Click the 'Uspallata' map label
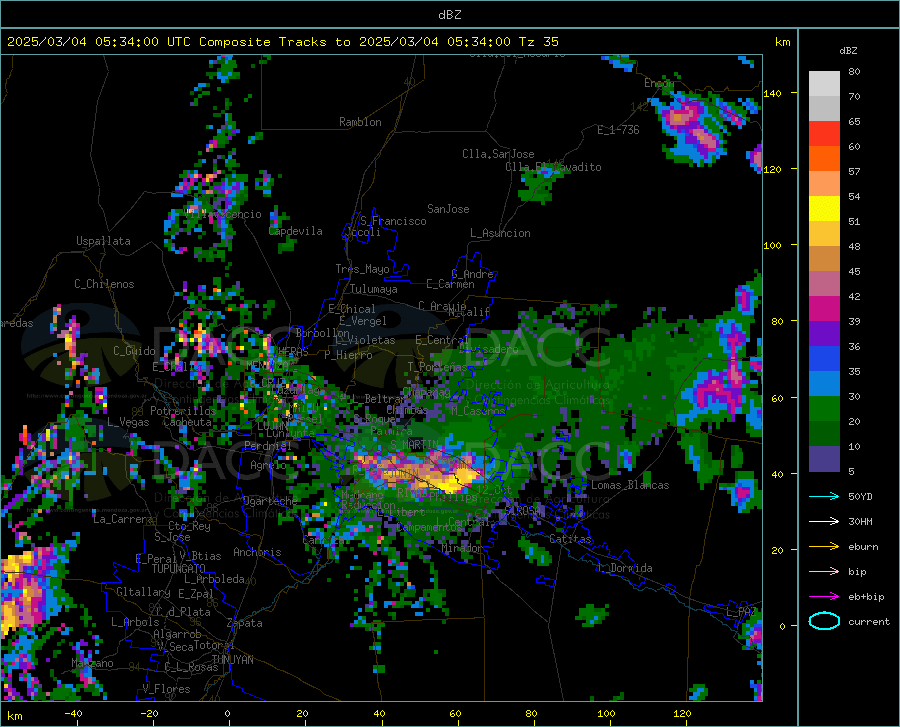Image resolution: width=900 pixels, height=727 pixels. [103, 241]
